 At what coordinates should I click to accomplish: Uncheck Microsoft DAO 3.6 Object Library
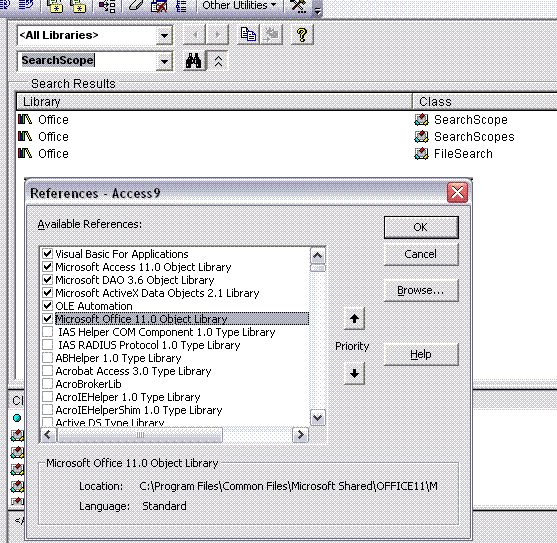[x=47, y=280]
